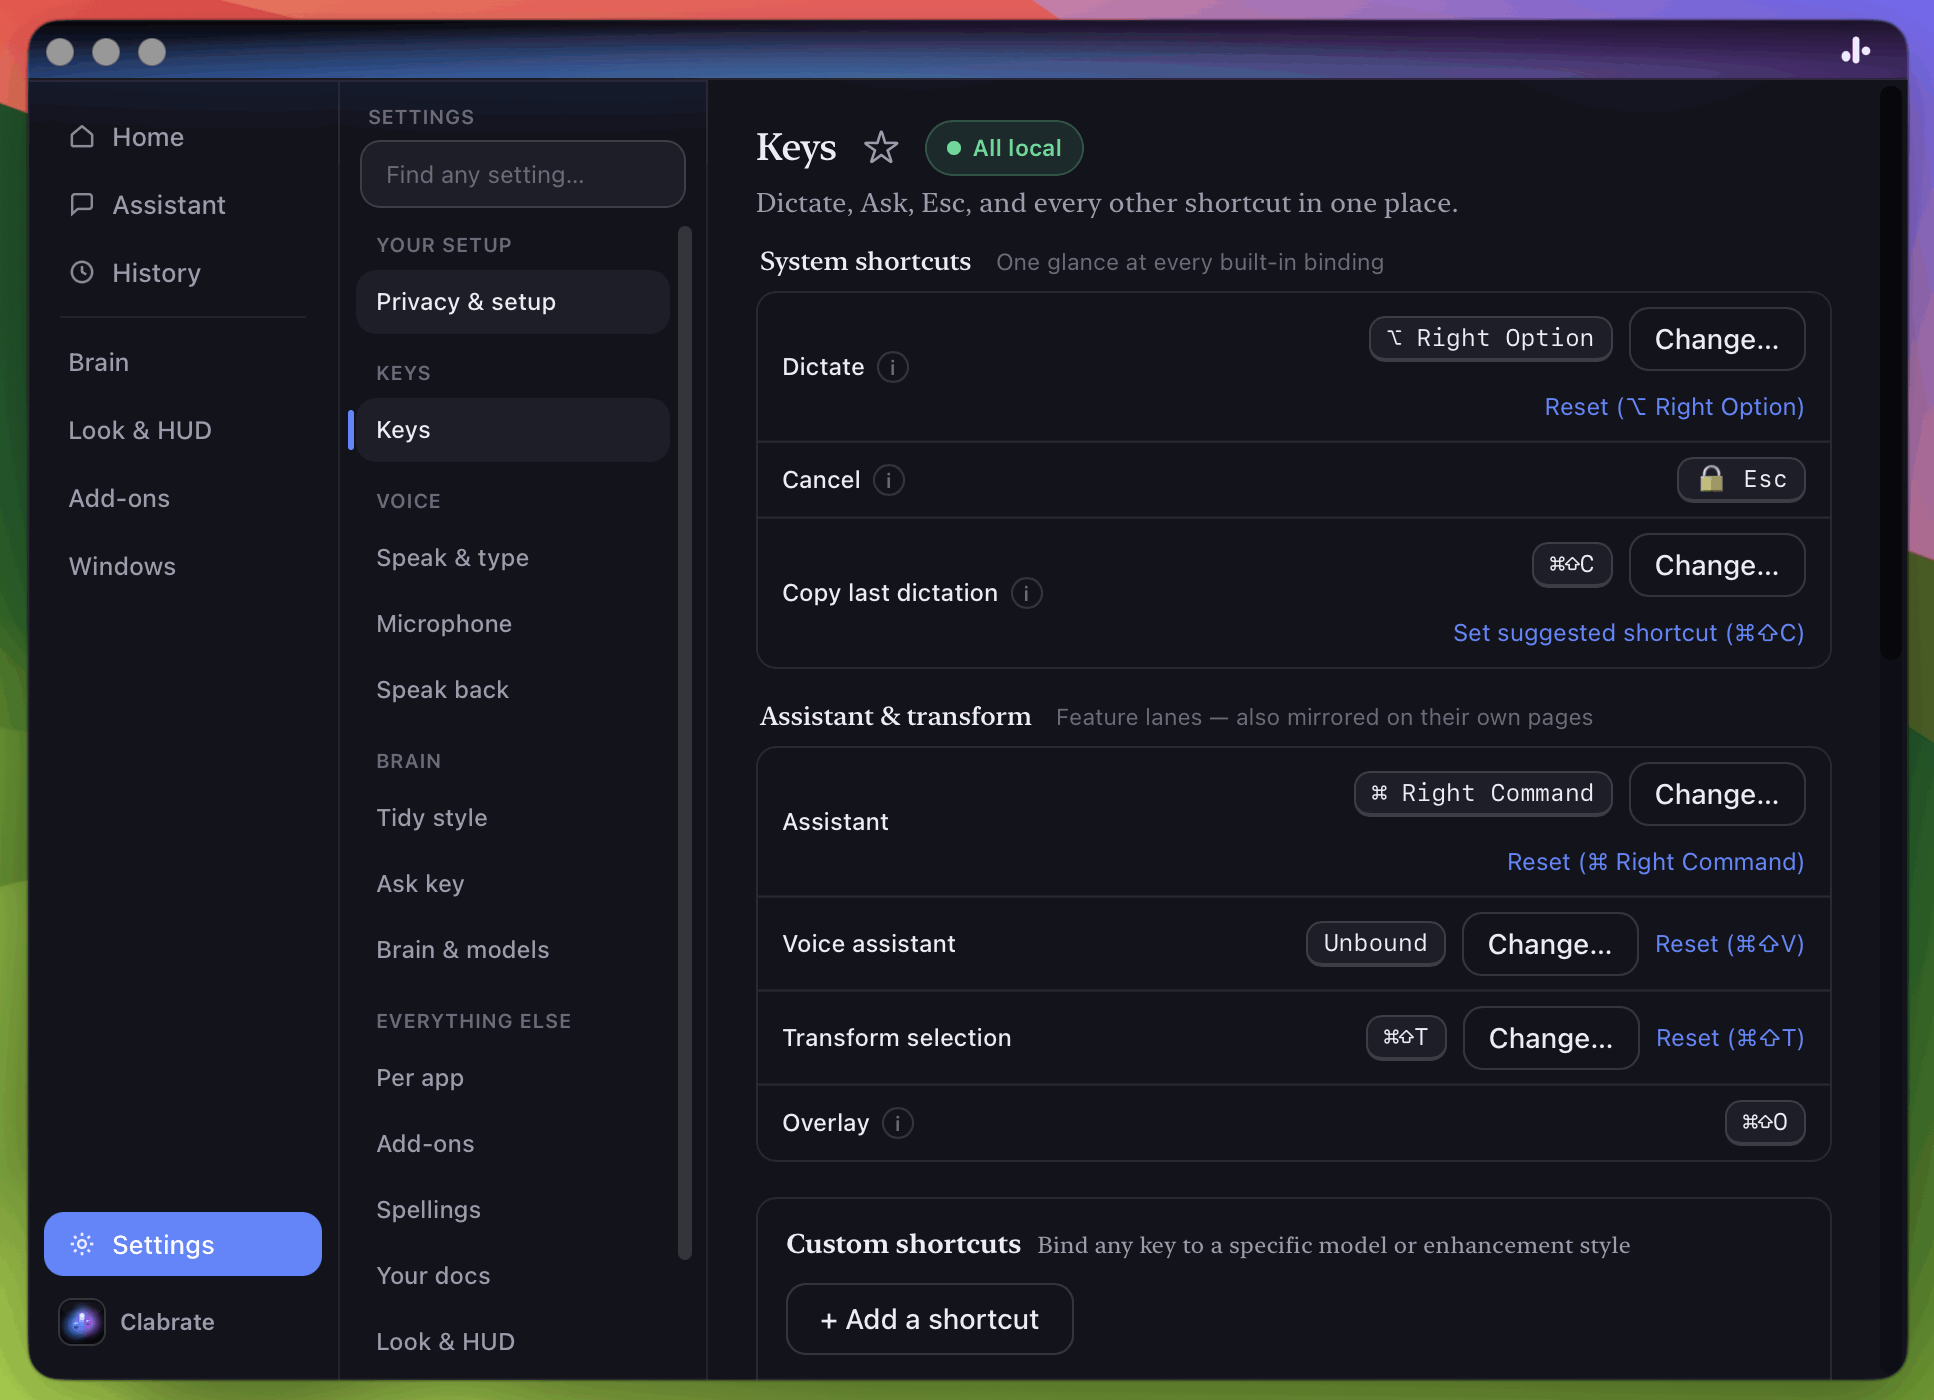Reset Voice assistant shortcut
Screen dimensions: 1934x1400
point(1729,944)
